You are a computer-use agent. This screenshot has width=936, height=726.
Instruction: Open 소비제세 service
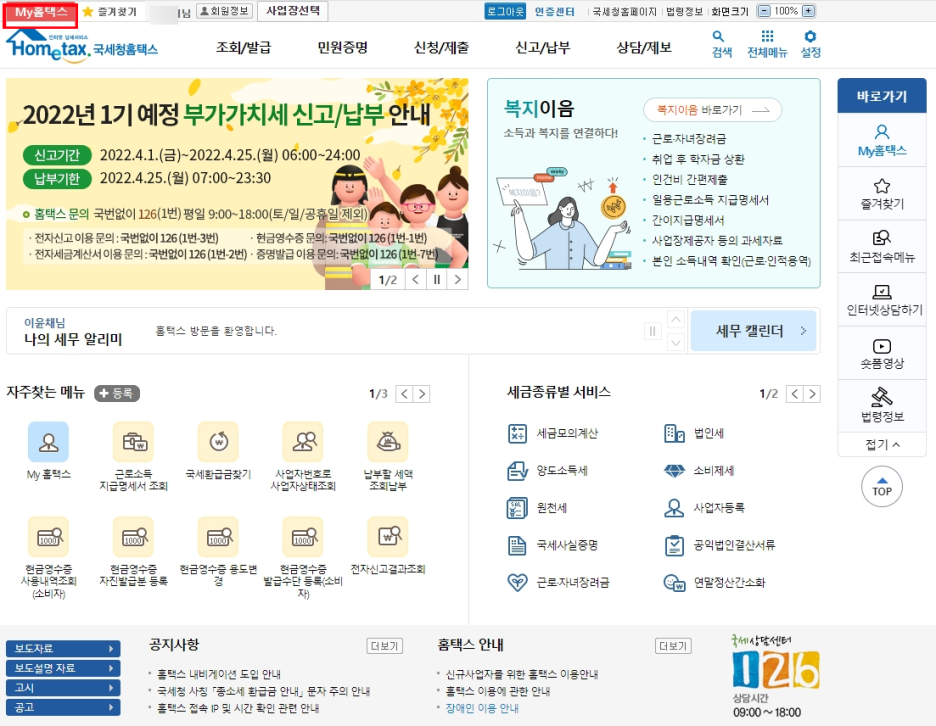pos(699,470)
